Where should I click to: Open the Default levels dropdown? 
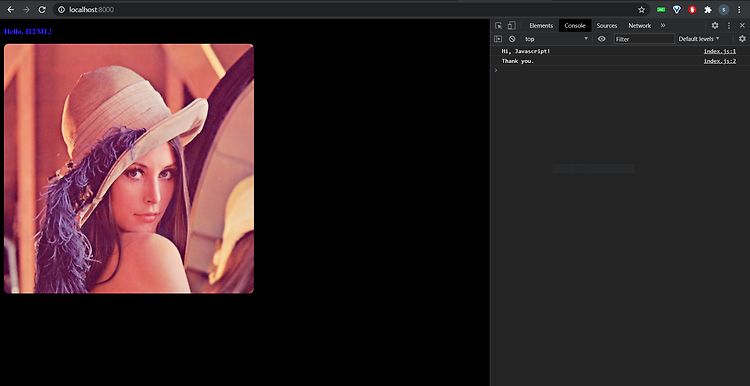(x=699, y=39)
